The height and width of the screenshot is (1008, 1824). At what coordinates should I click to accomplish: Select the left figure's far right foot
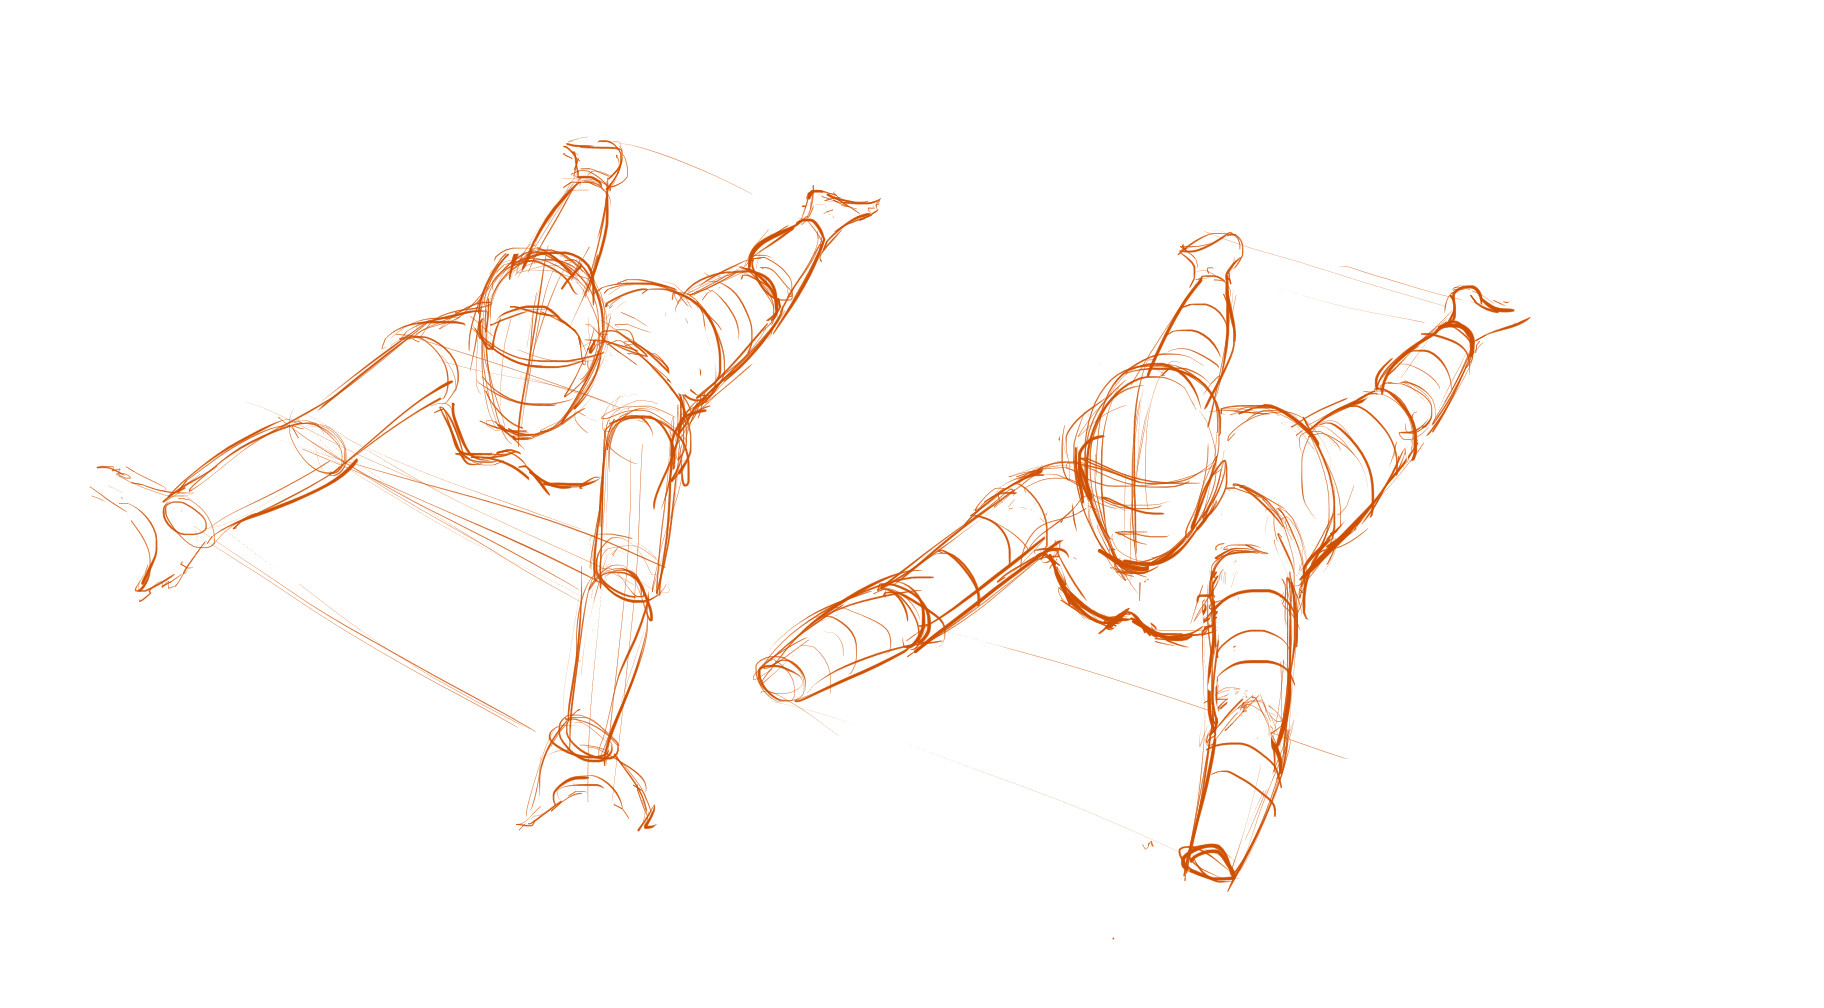click(840, 210)
